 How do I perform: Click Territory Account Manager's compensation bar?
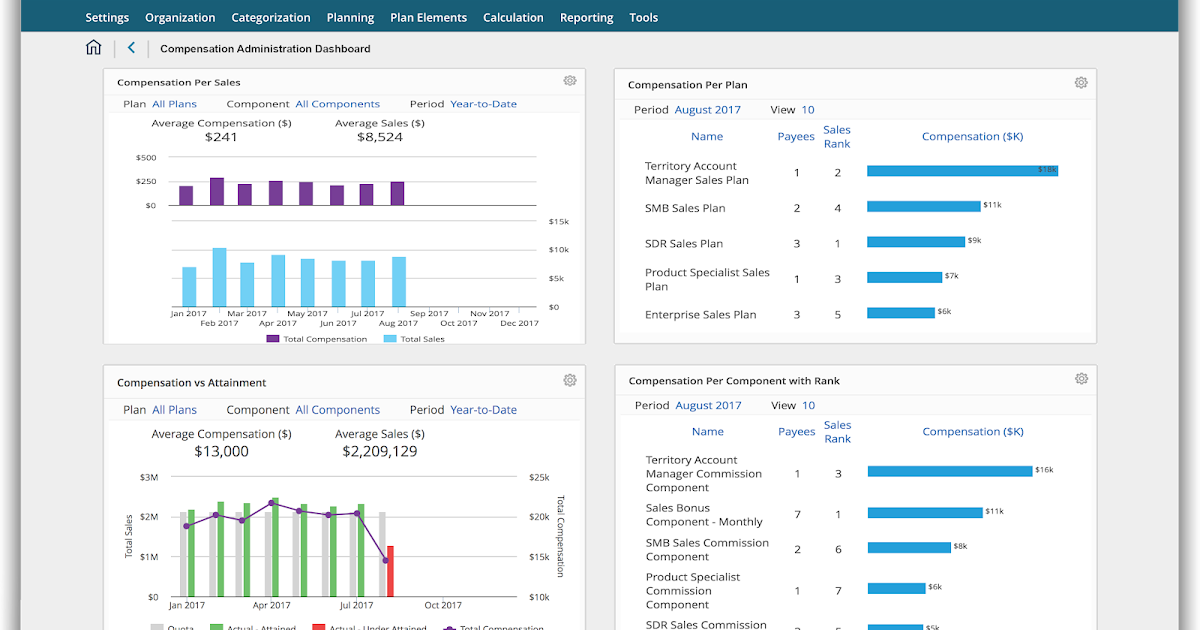(960, 170)
